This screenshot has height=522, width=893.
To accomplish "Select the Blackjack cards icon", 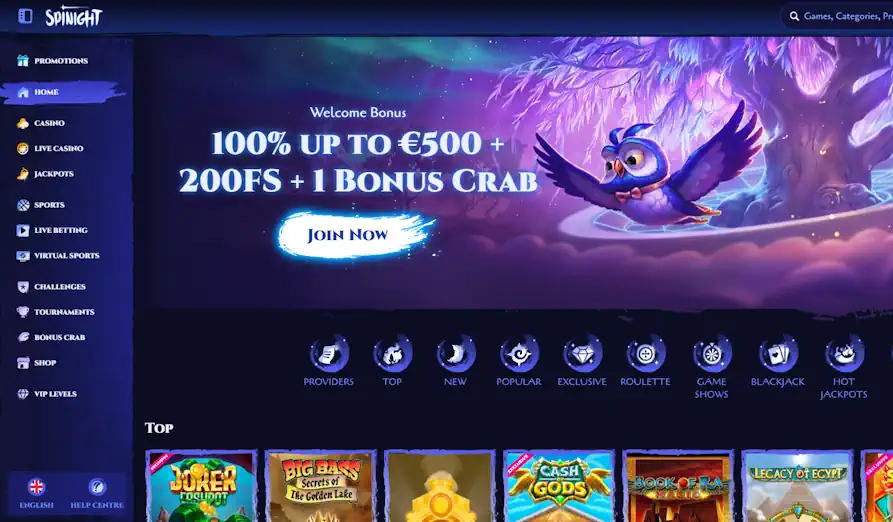I will point(777,354).
